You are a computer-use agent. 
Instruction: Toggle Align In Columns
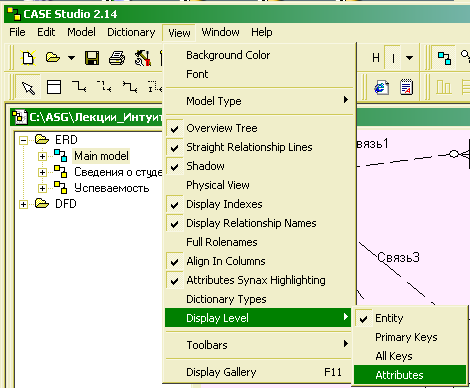tap(259, 261)
